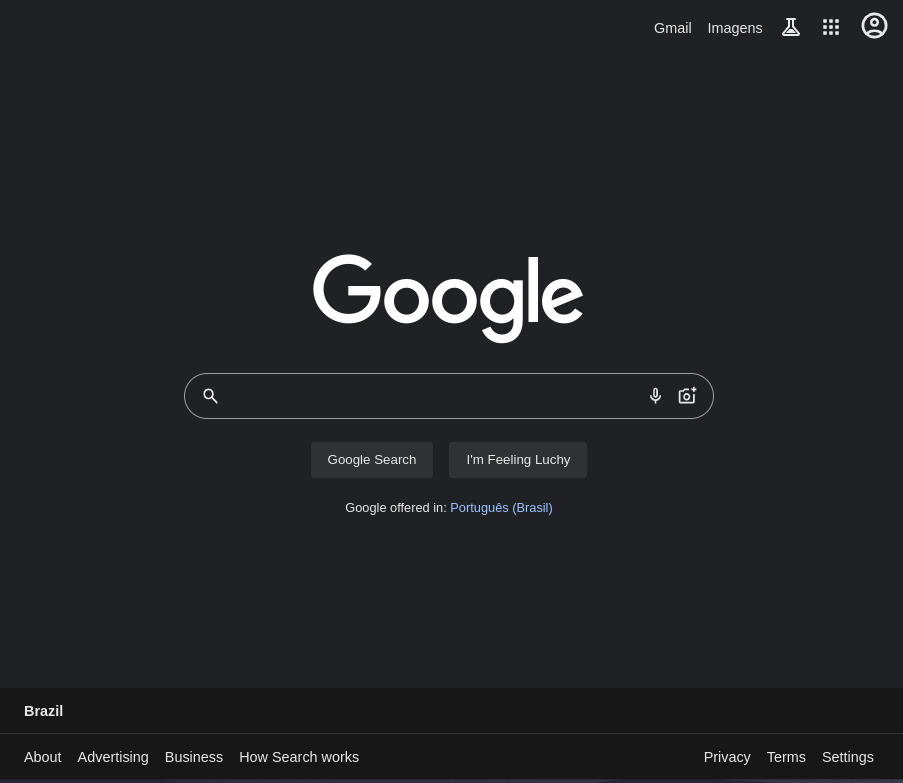Click the magnifying glass search icon

point(210,396)
